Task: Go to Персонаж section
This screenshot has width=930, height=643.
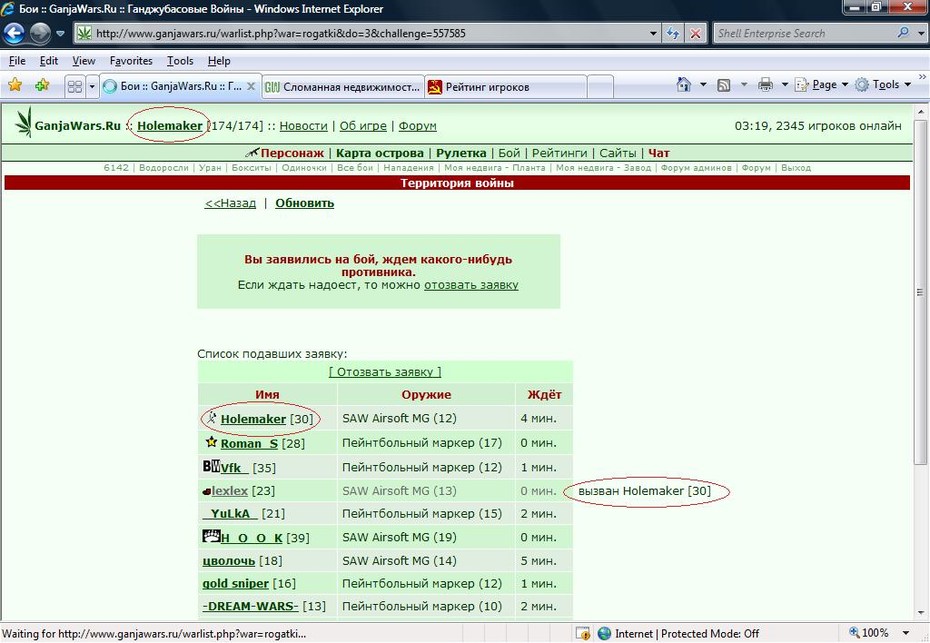Action: [x=292, y=153]
